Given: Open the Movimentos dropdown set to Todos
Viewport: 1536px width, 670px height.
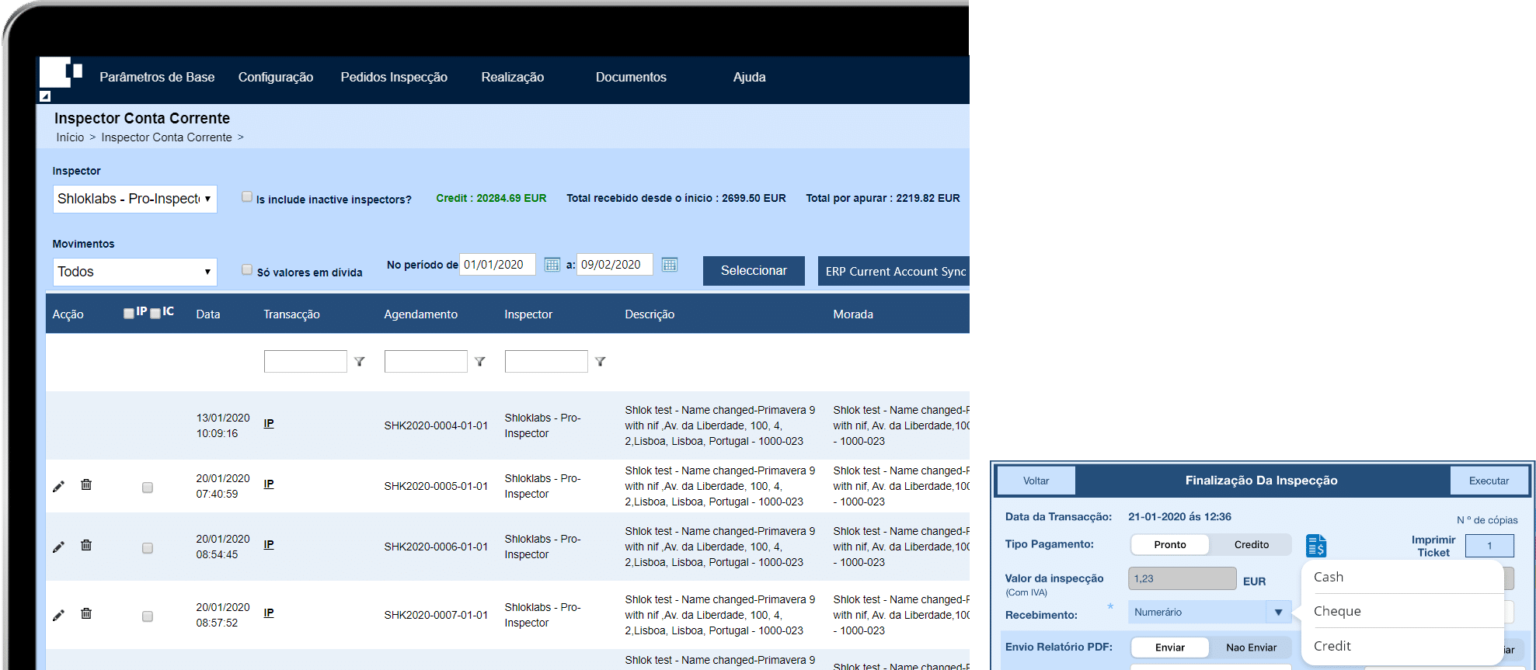Looking at the screenshot, I should coord(135,271).
